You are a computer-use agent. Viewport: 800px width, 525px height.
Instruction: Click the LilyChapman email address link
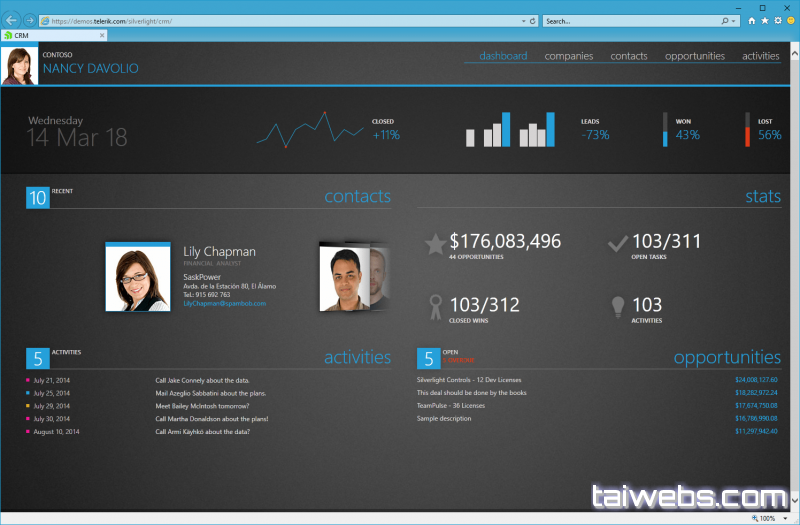pos(224,303)
